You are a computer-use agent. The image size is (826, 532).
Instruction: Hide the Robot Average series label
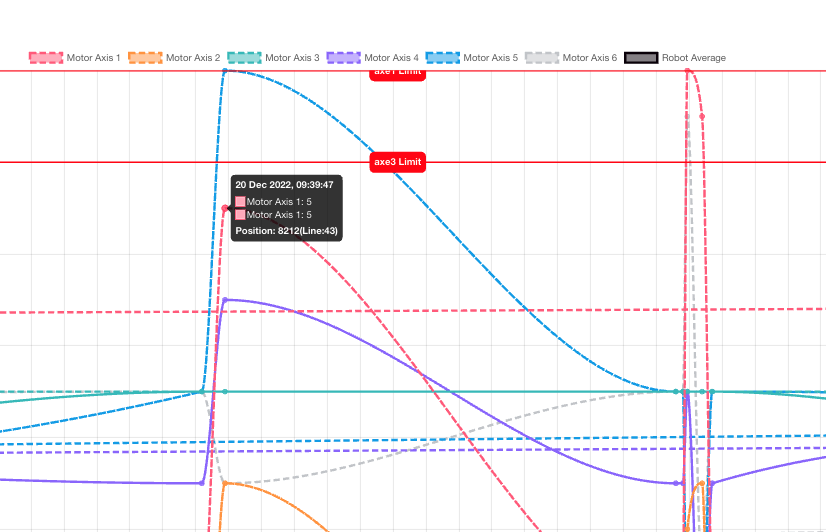694,58
